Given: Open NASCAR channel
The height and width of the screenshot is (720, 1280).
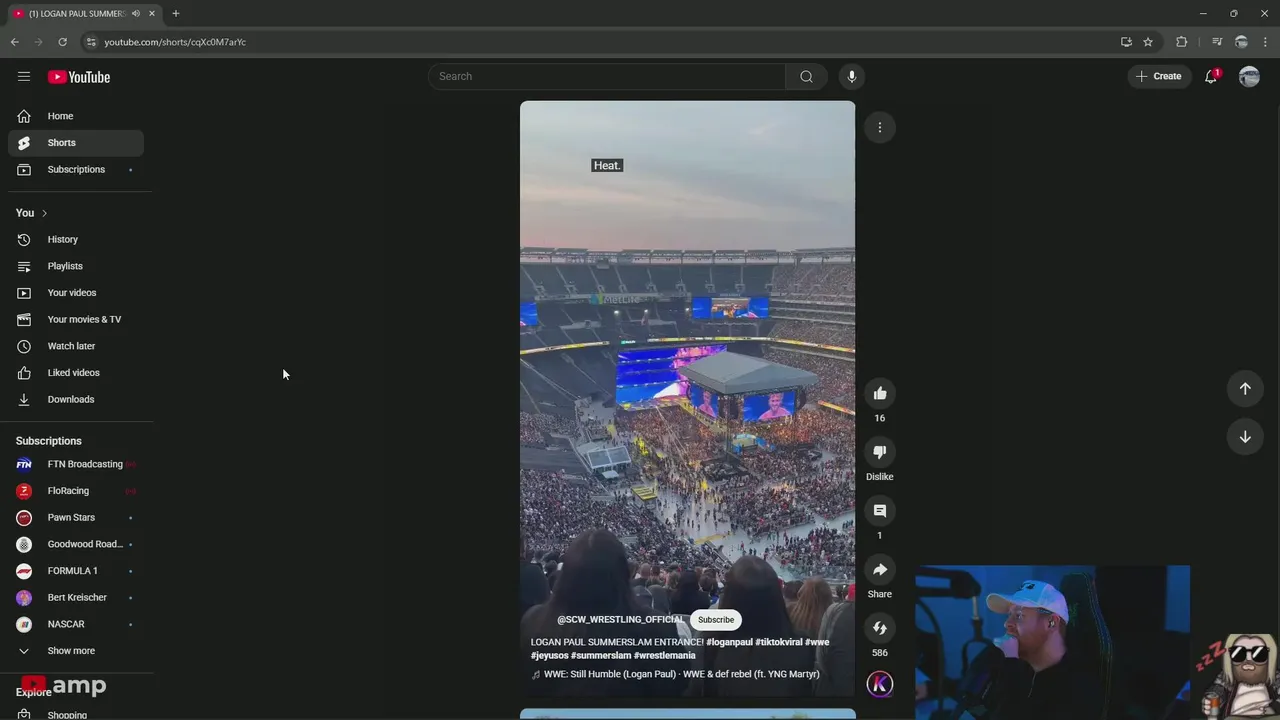Looking at the screenshot, I should [x=76, y=624].
